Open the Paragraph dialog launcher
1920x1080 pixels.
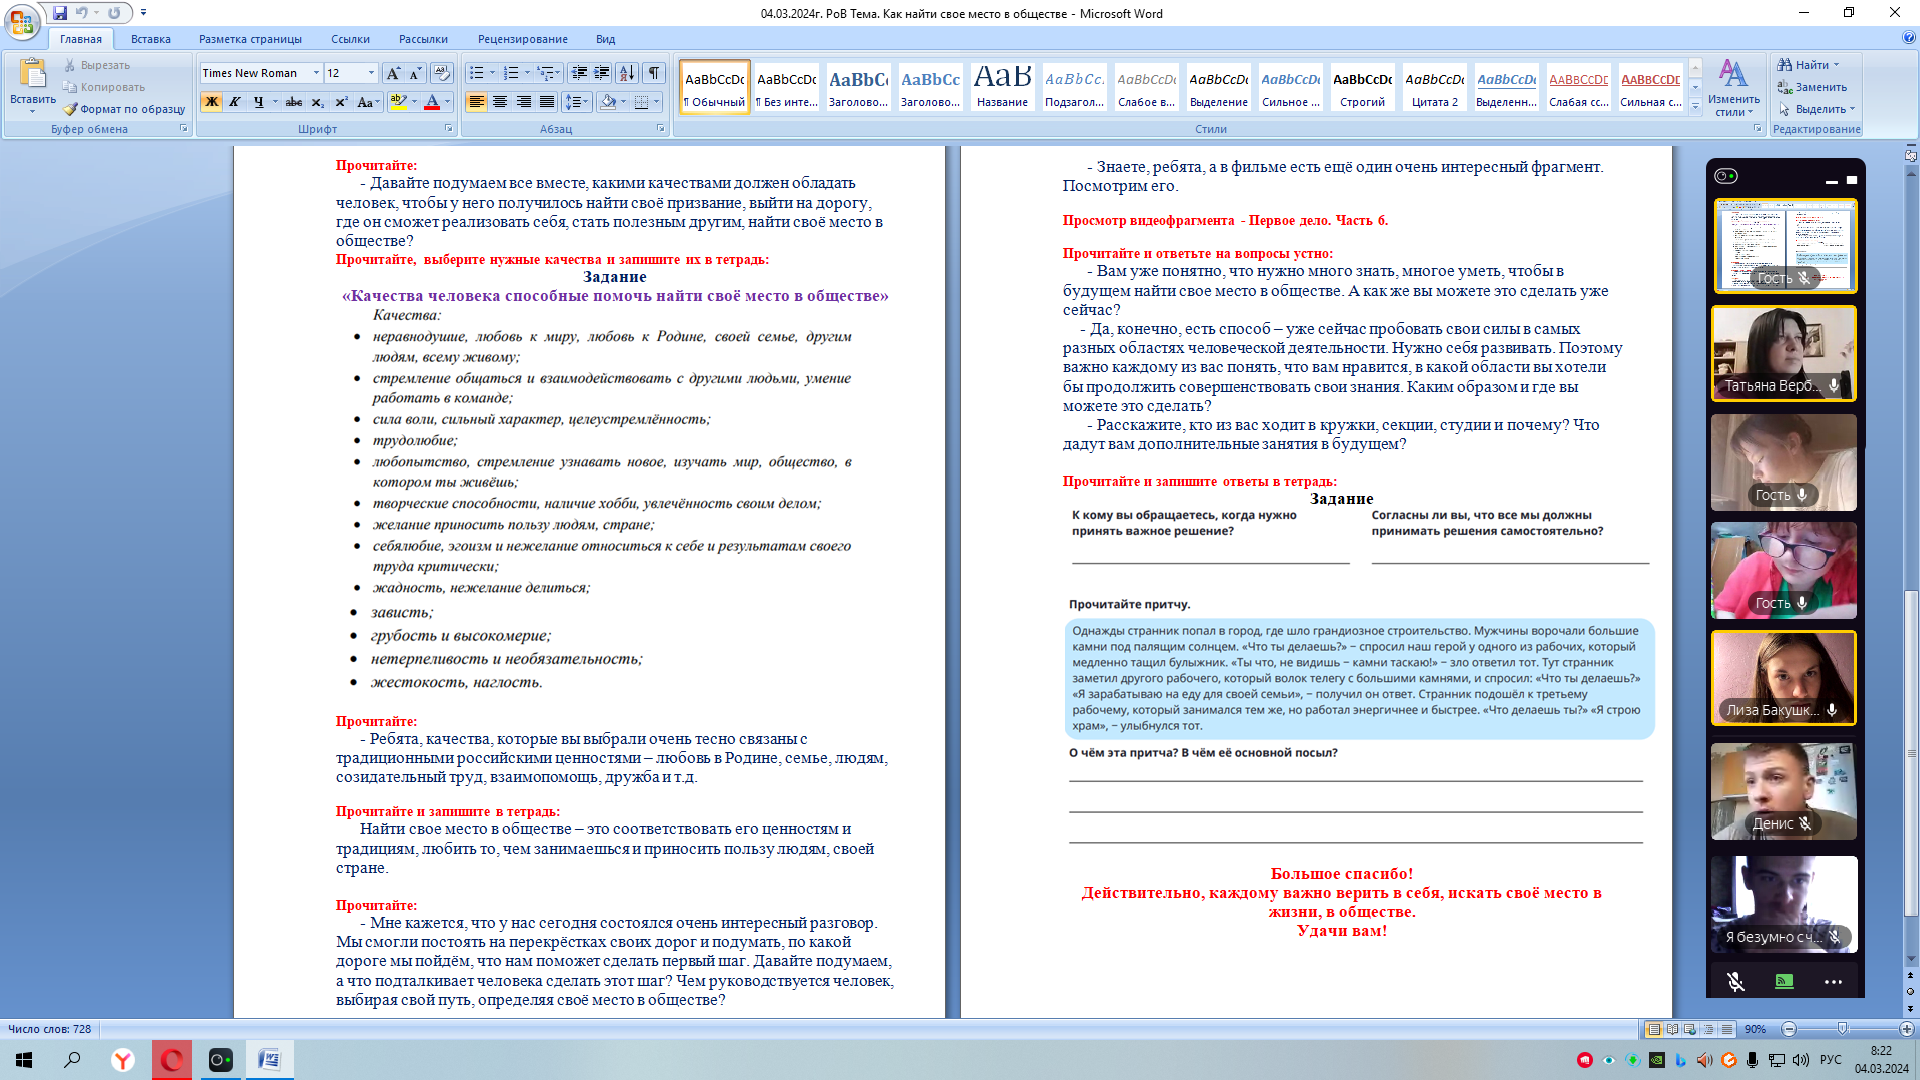660,129
